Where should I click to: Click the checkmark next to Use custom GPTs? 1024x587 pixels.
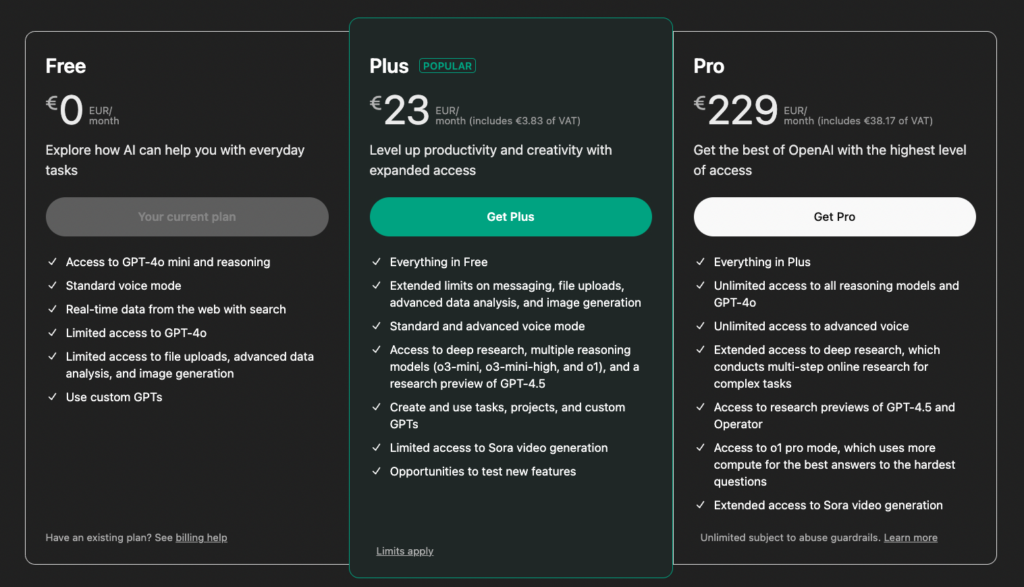(52, 397)
